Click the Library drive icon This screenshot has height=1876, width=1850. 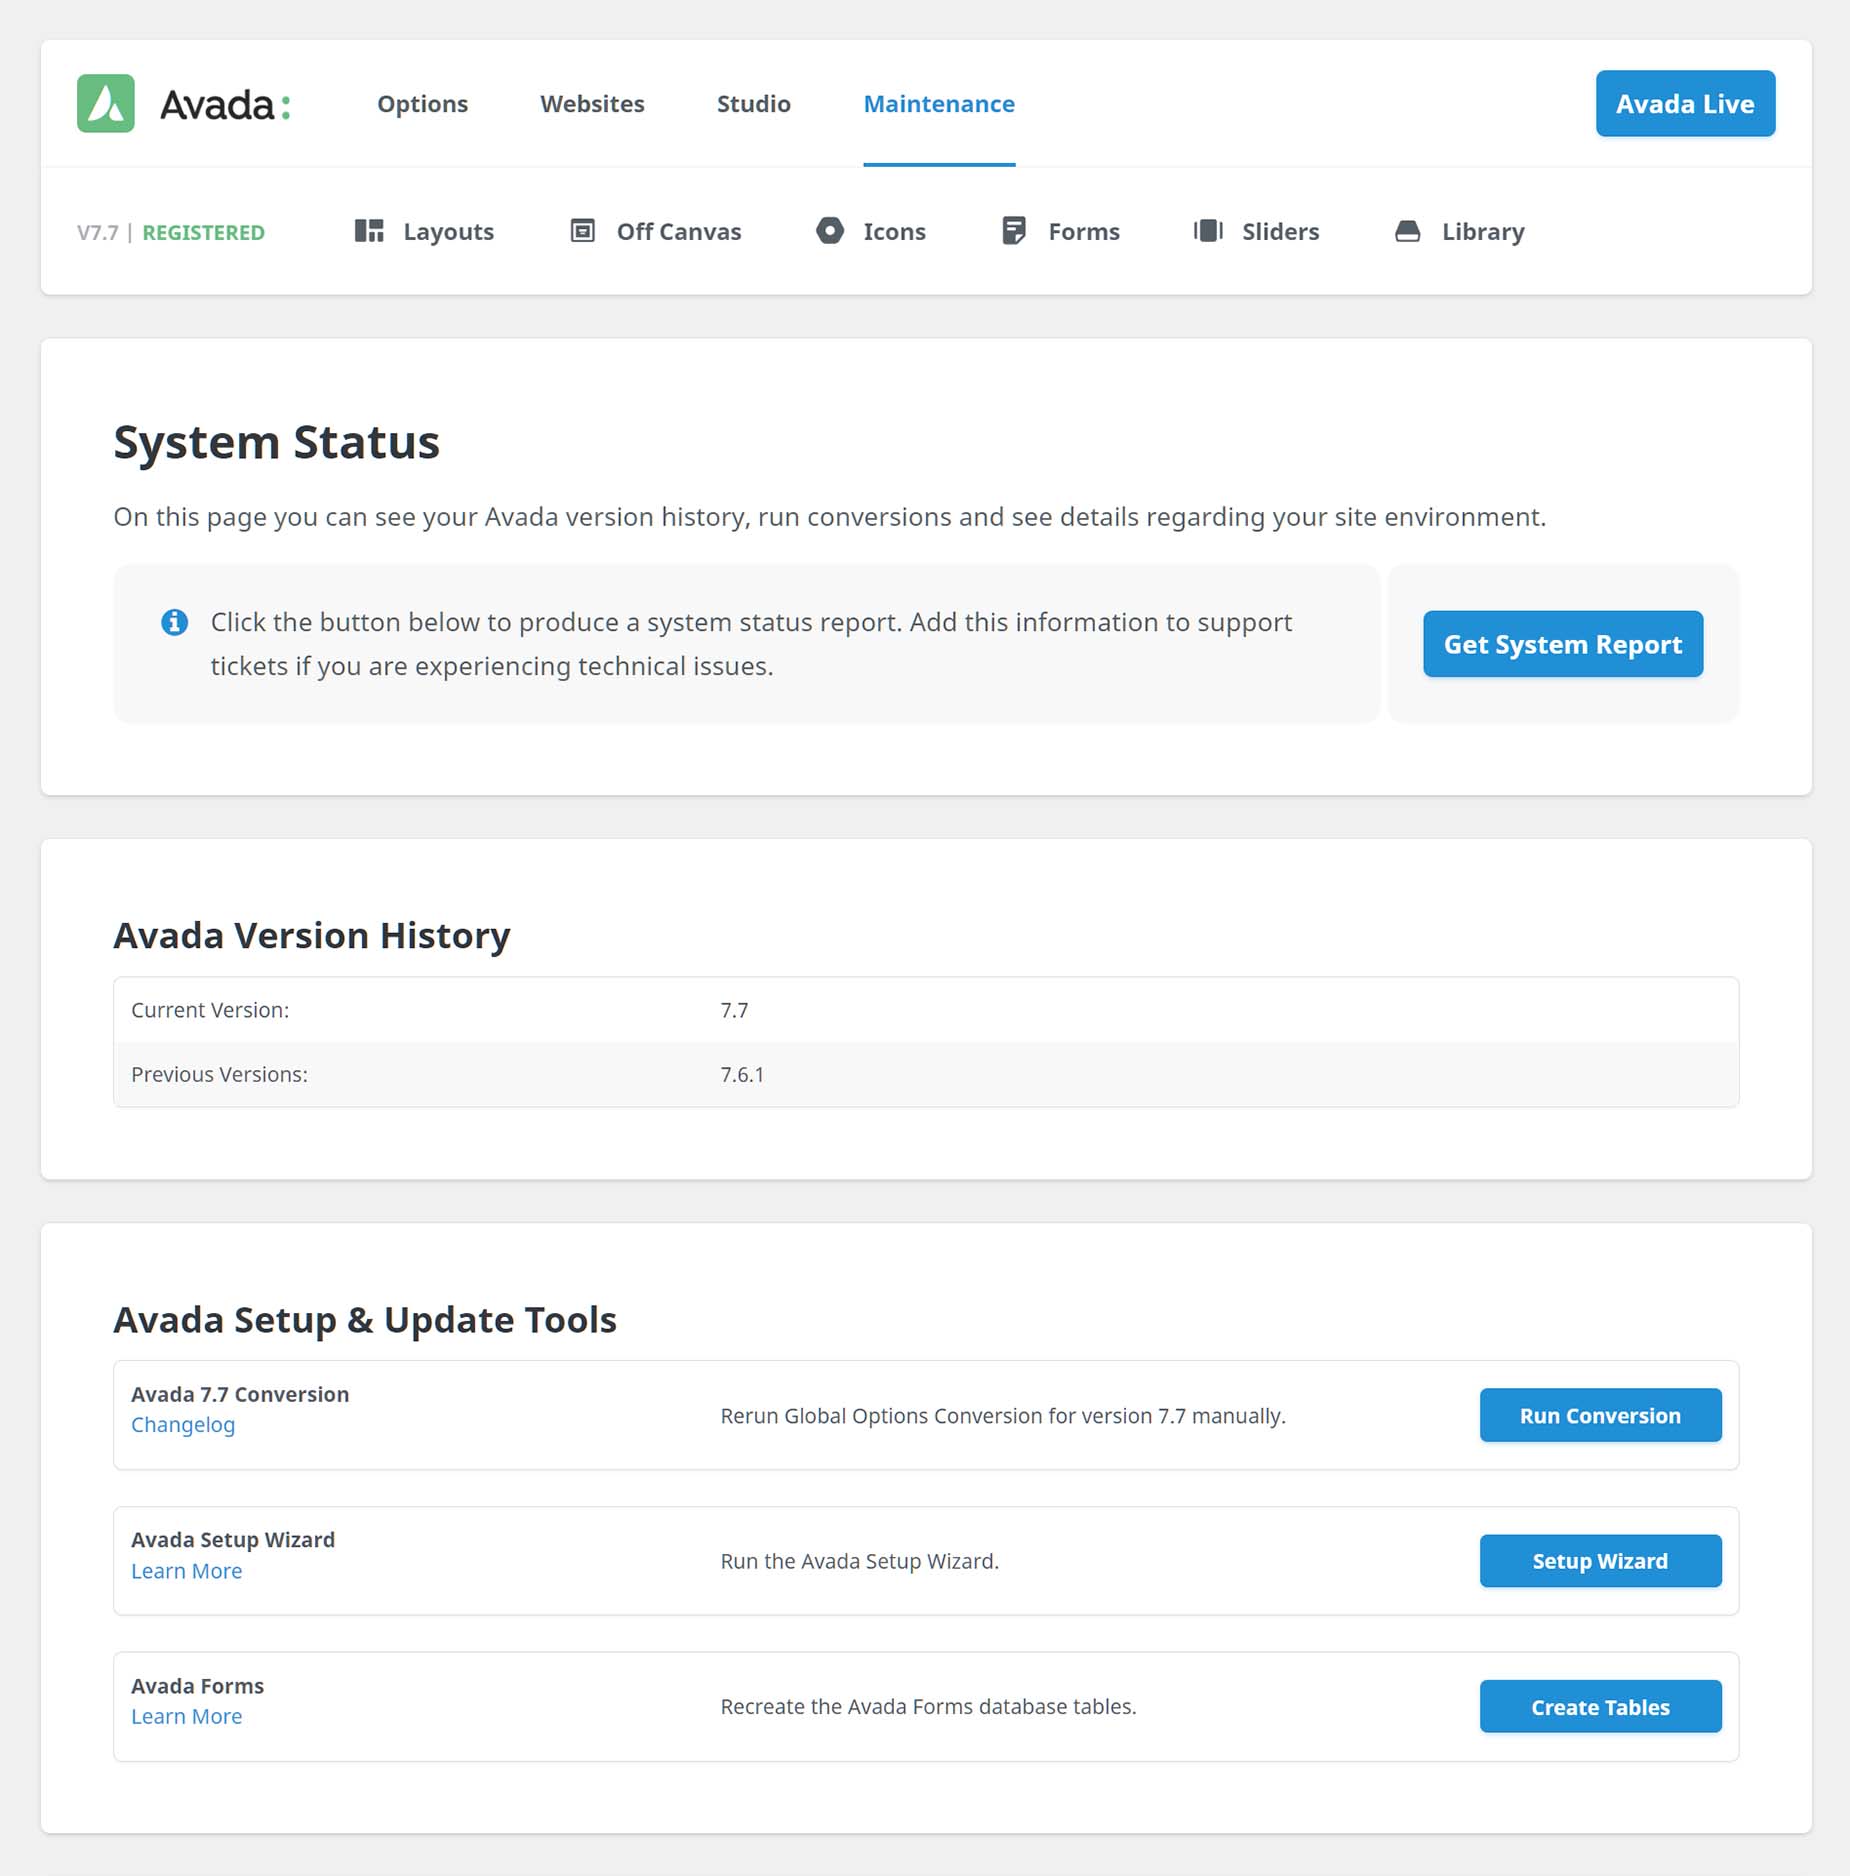1407,231
